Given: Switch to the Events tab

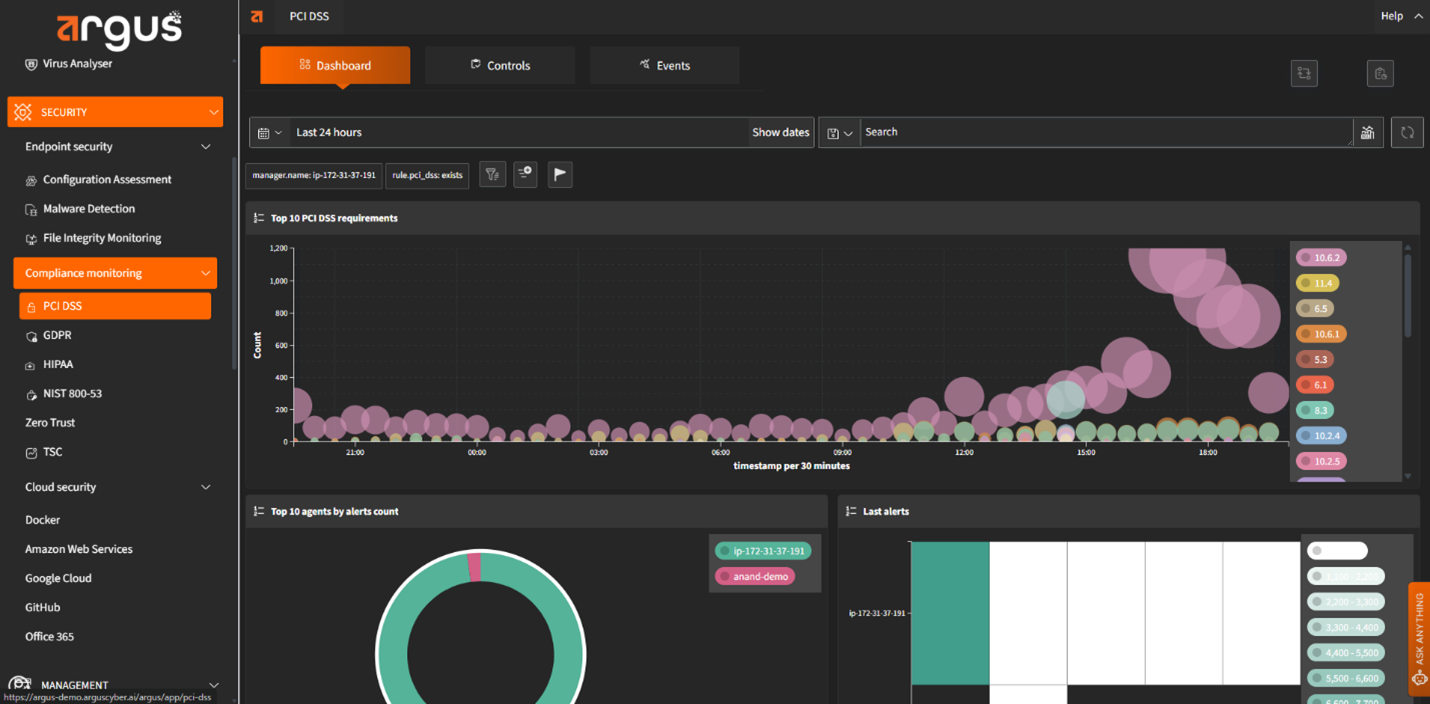Looking at the screenshot, I should coord(664,66).
